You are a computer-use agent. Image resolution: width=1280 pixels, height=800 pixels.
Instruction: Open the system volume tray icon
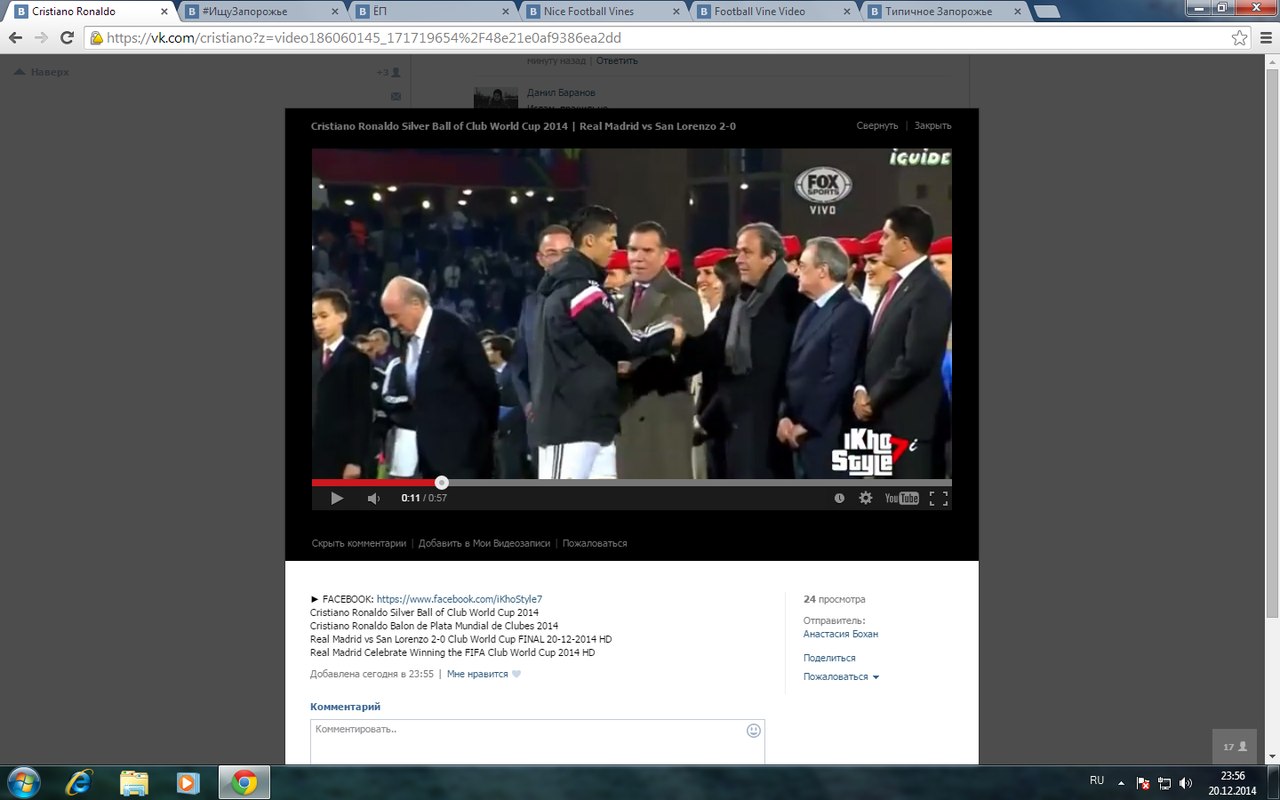(1186, 782)
